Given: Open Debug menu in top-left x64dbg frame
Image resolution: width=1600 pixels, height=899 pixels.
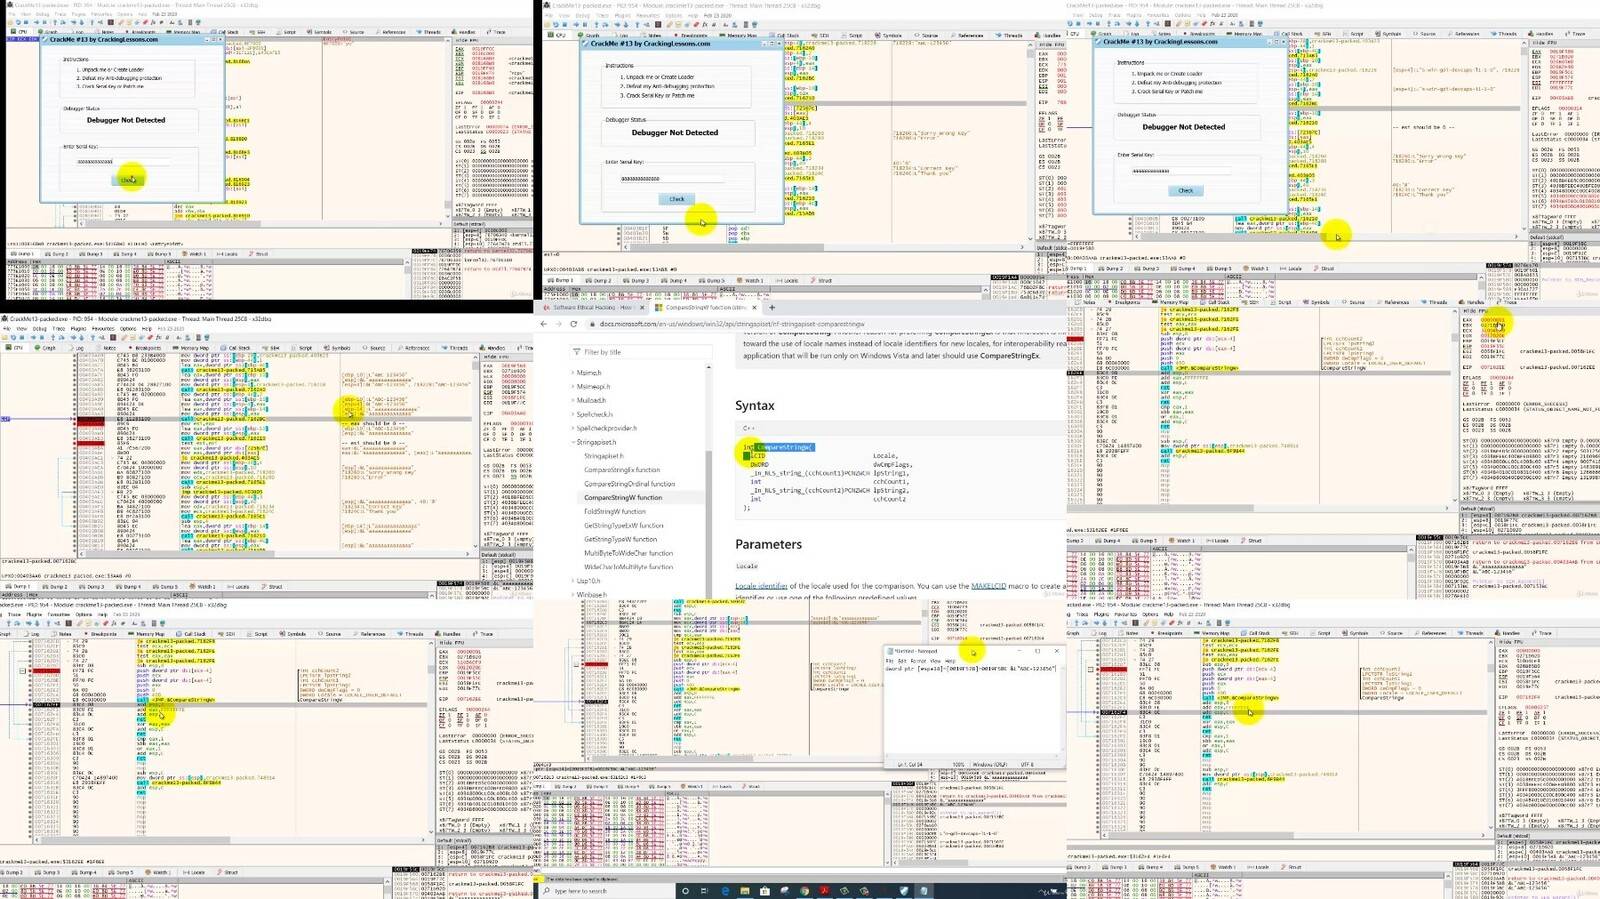Looking at the screenshot, I should 42,14.
